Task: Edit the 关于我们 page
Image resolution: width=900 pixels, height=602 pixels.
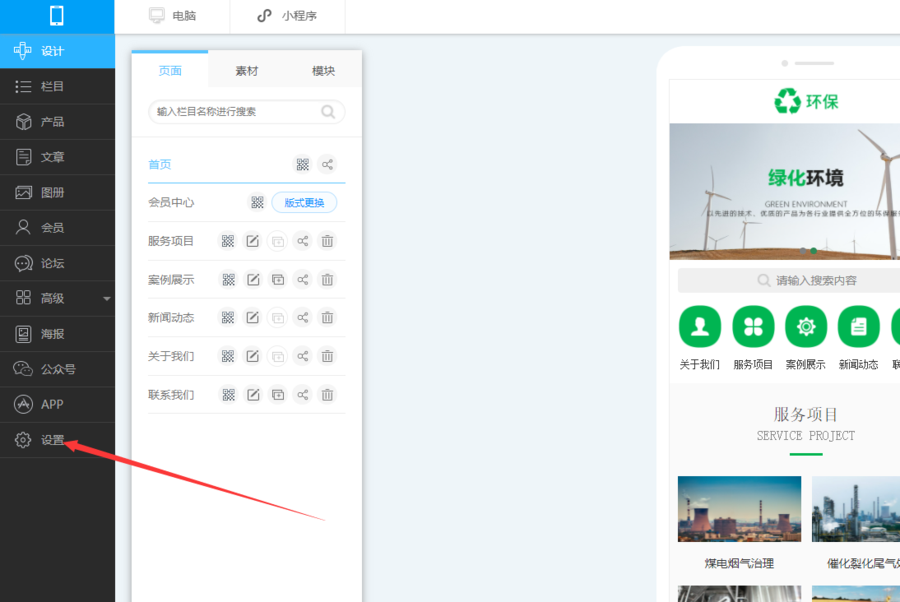Action: click(x=253, y=356)
